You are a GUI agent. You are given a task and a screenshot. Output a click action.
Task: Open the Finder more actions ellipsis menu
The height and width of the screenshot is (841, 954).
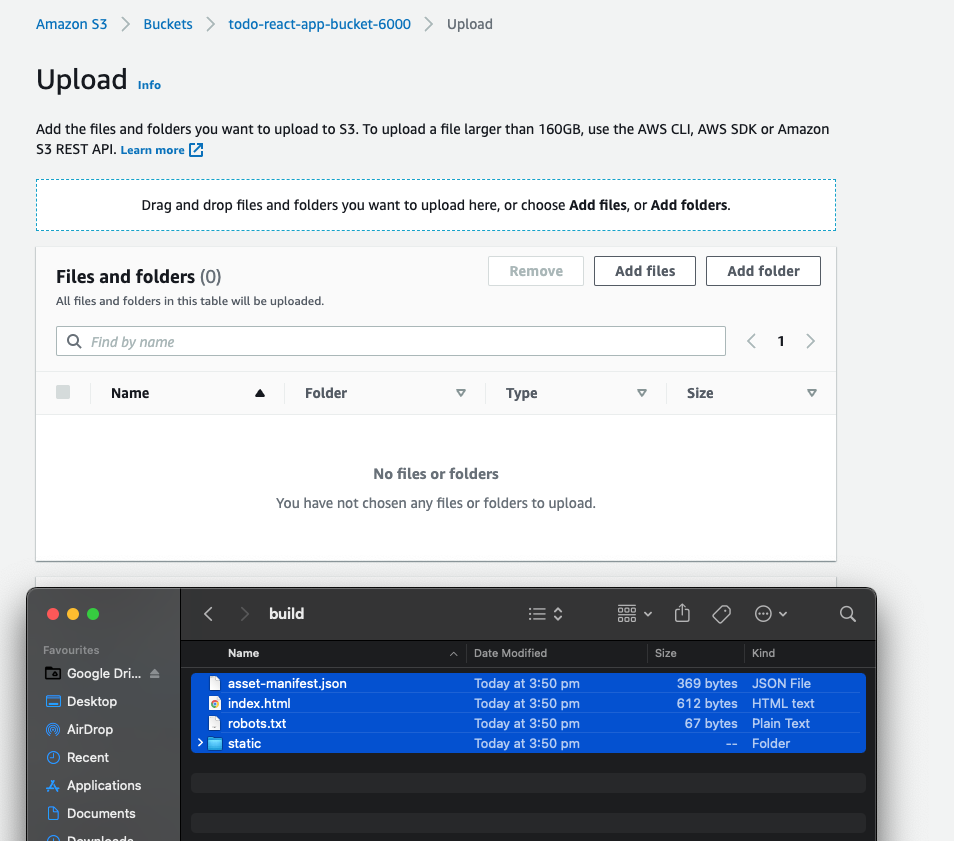tap(771, 614)
